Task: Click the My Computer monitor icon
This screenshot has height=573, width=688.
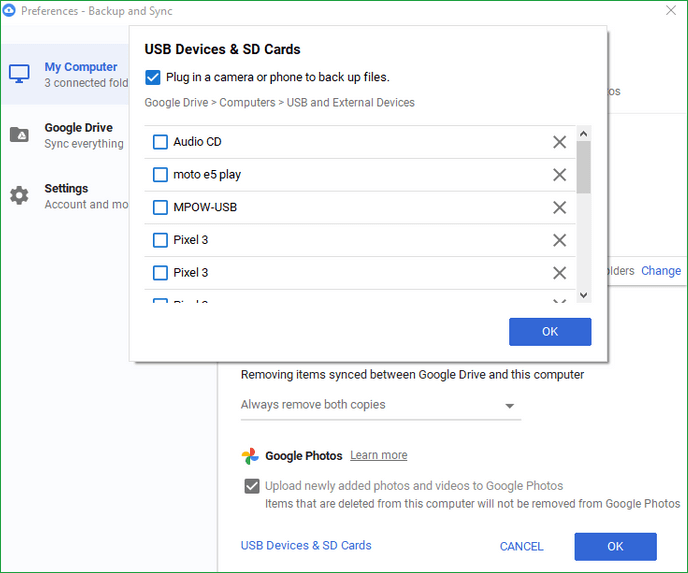Action: [19, 74]
